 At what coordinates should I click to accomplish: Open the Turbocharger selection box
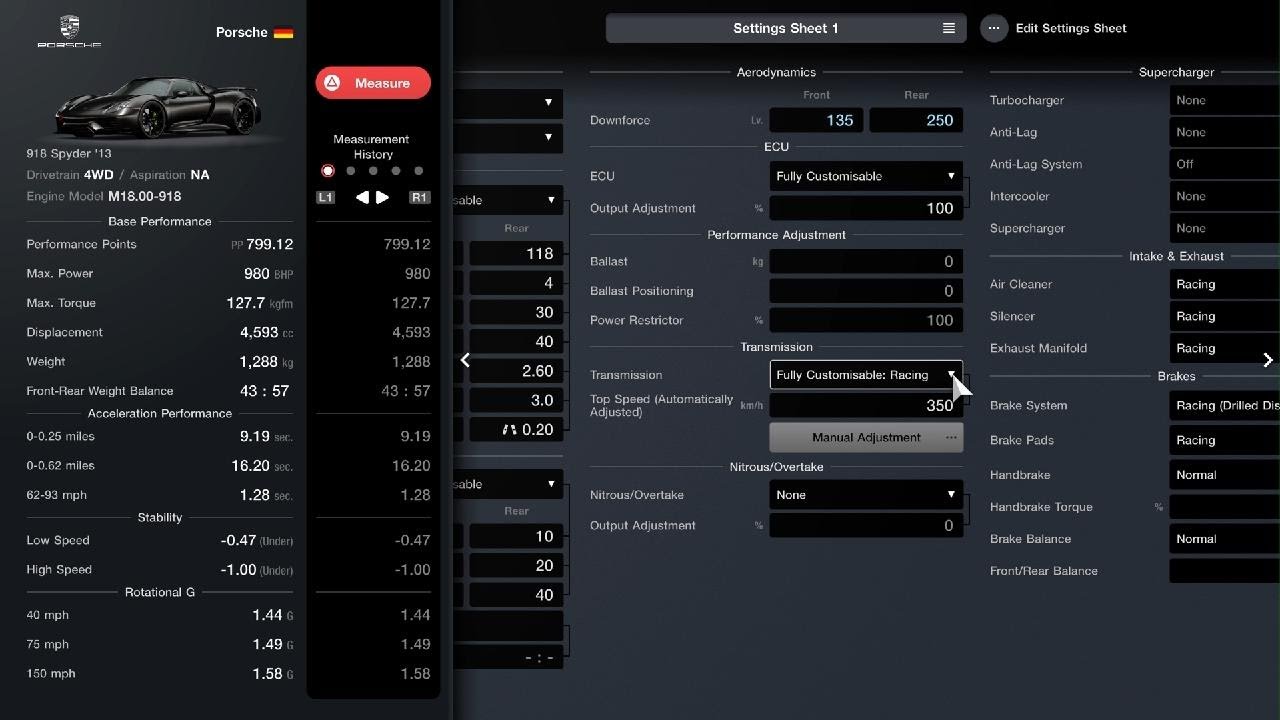tap(1224, 100)
